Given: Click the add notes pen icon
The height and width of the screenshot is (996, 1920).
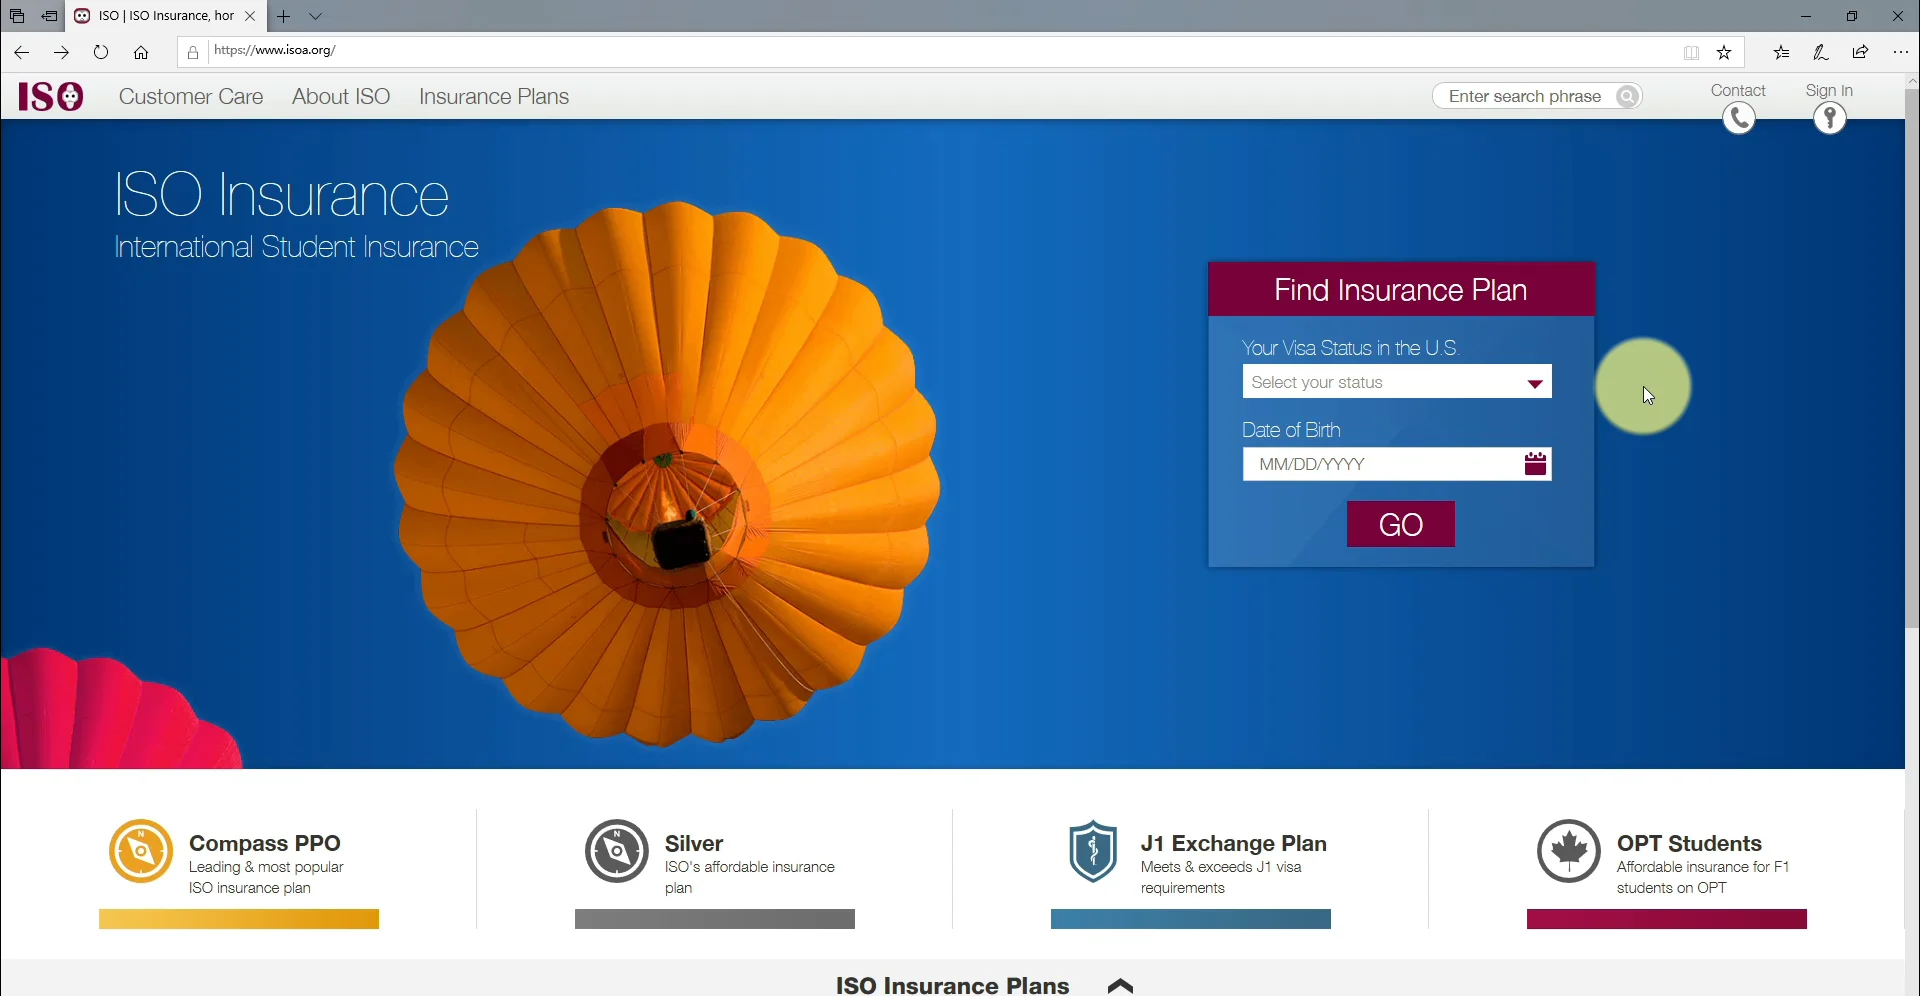Looking at the screenshot, I should 1821,52.
